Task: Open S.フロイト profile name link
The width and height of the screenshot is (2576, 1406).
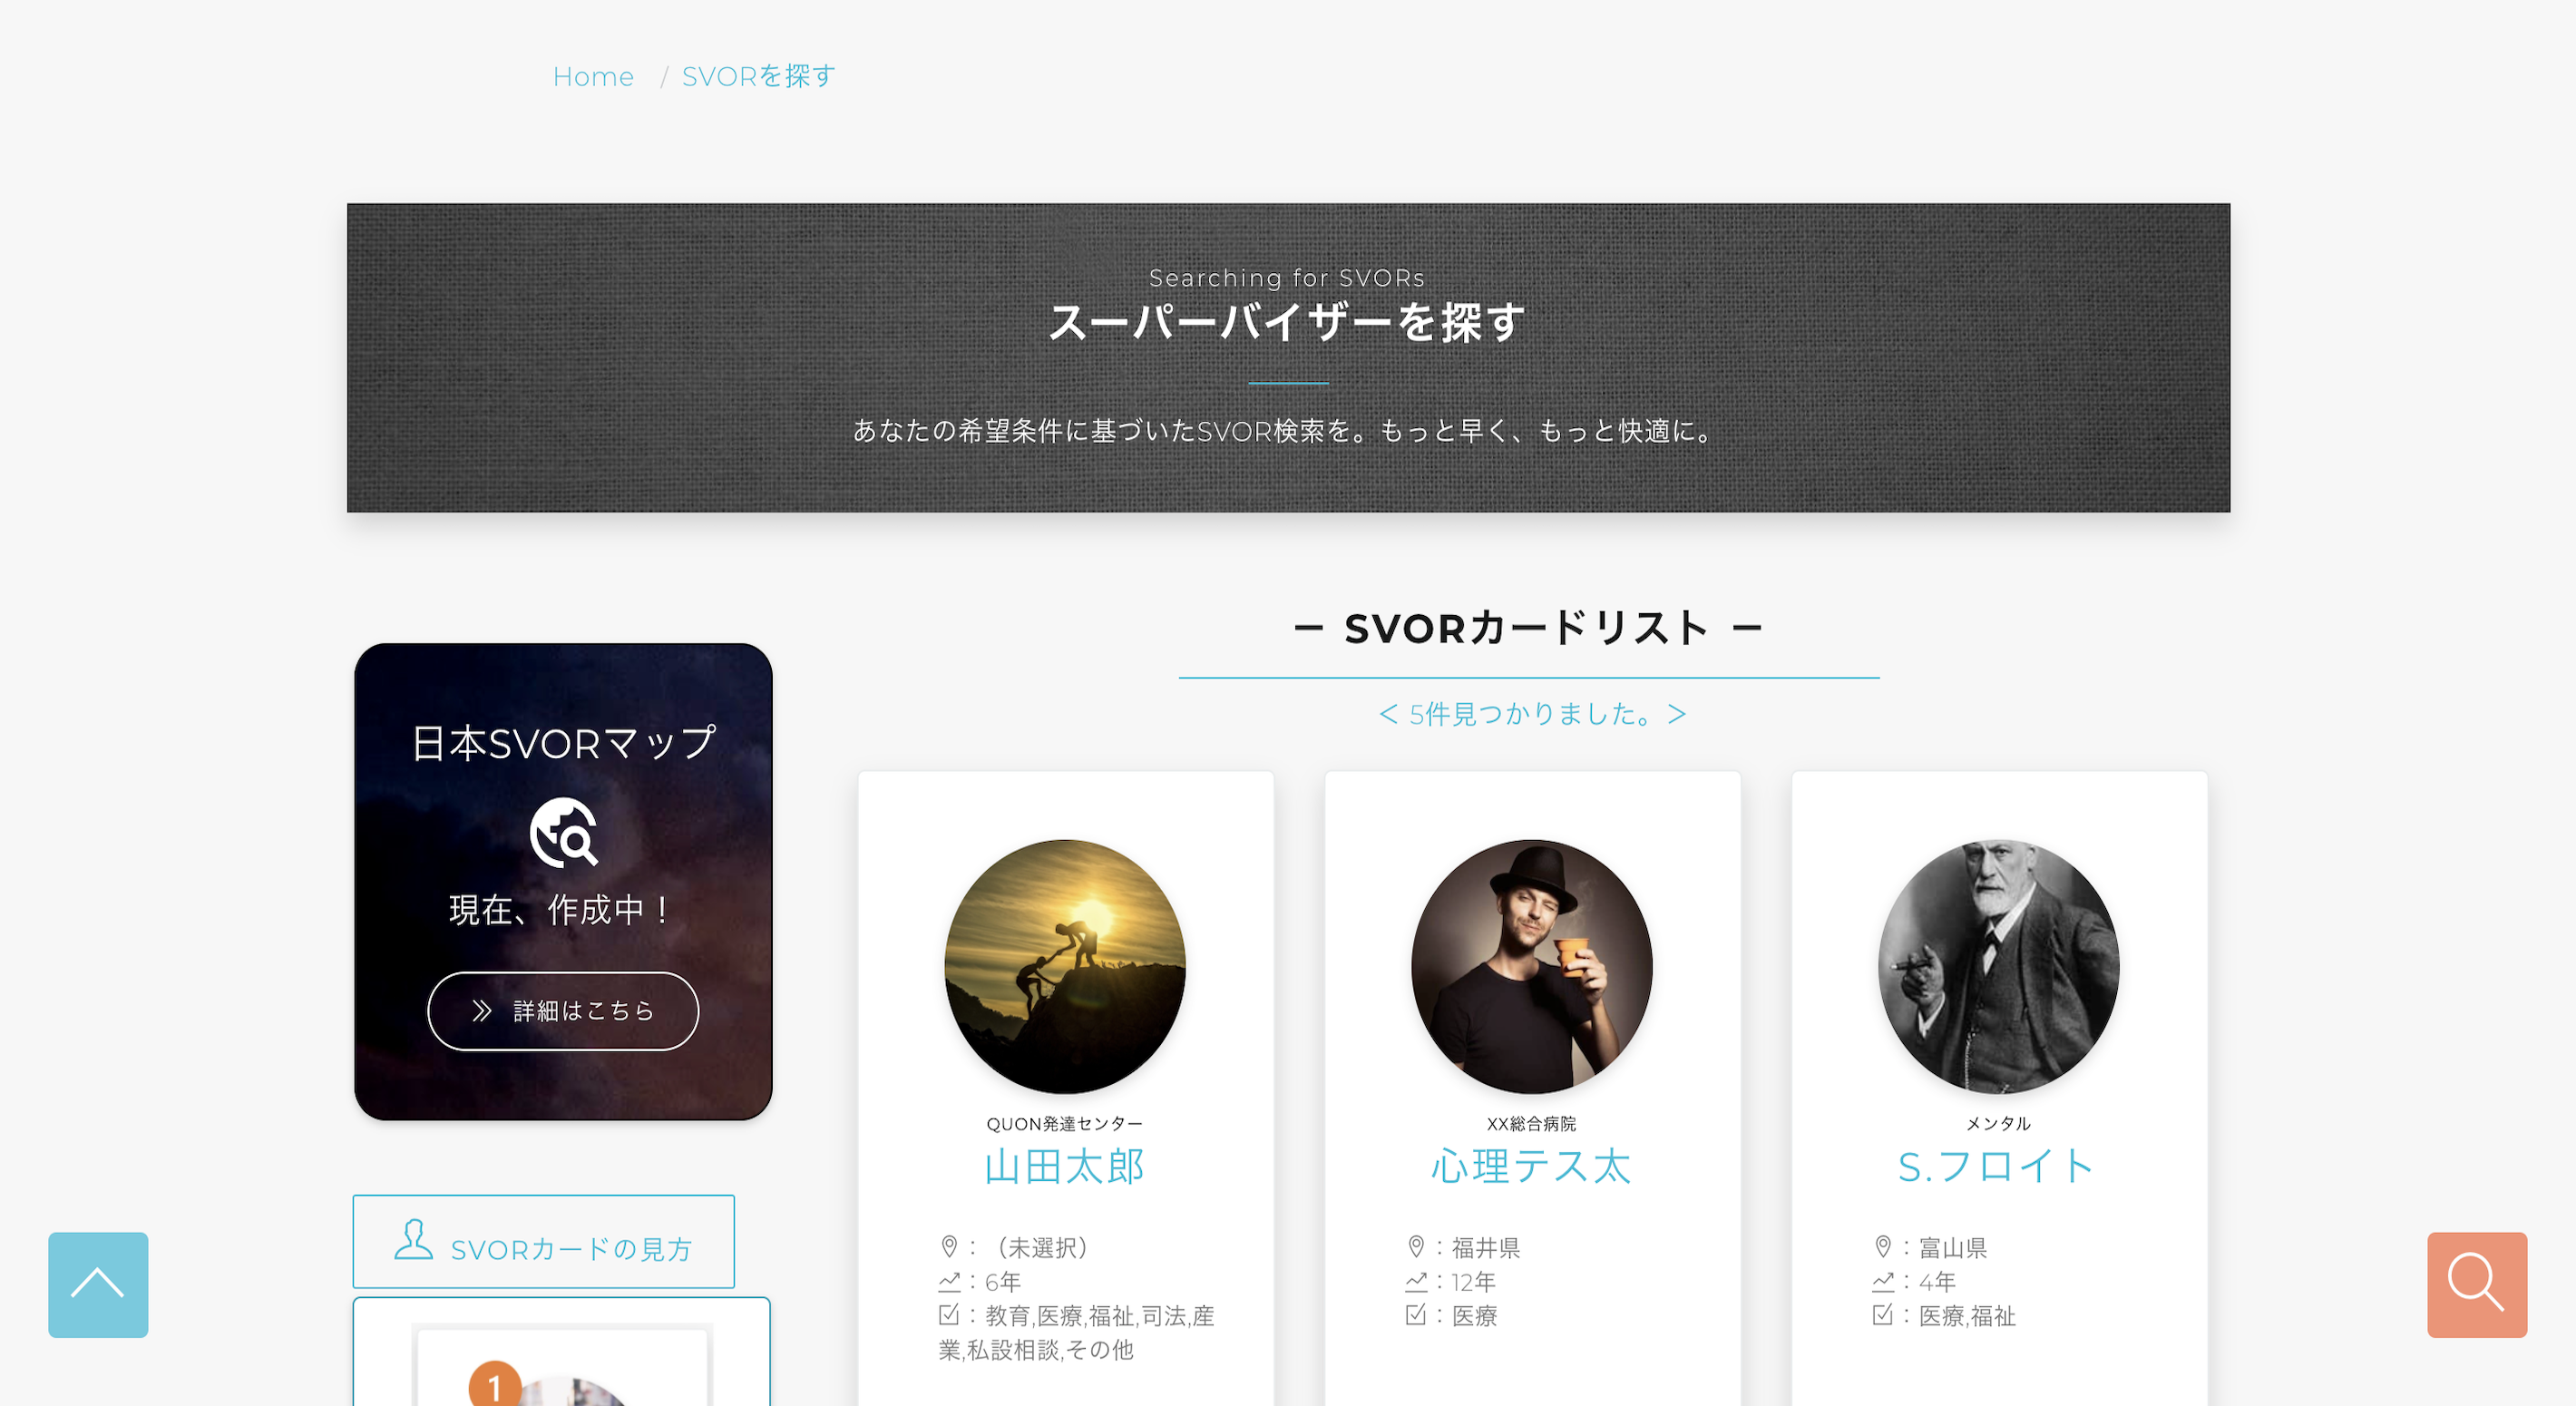Action: 1998,1167
